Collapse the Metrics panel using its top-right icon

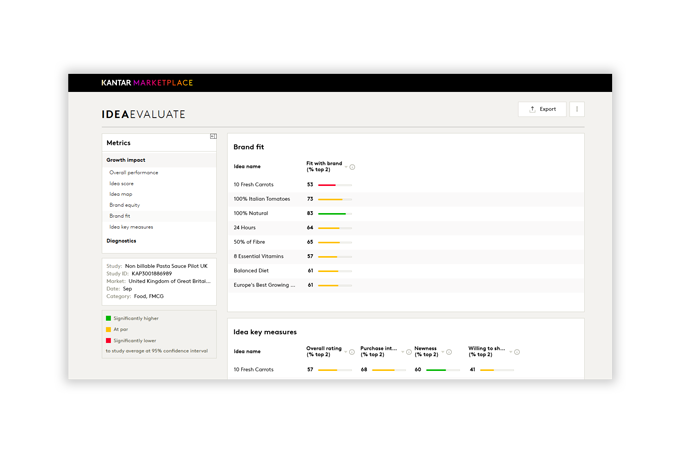[213, 136]
